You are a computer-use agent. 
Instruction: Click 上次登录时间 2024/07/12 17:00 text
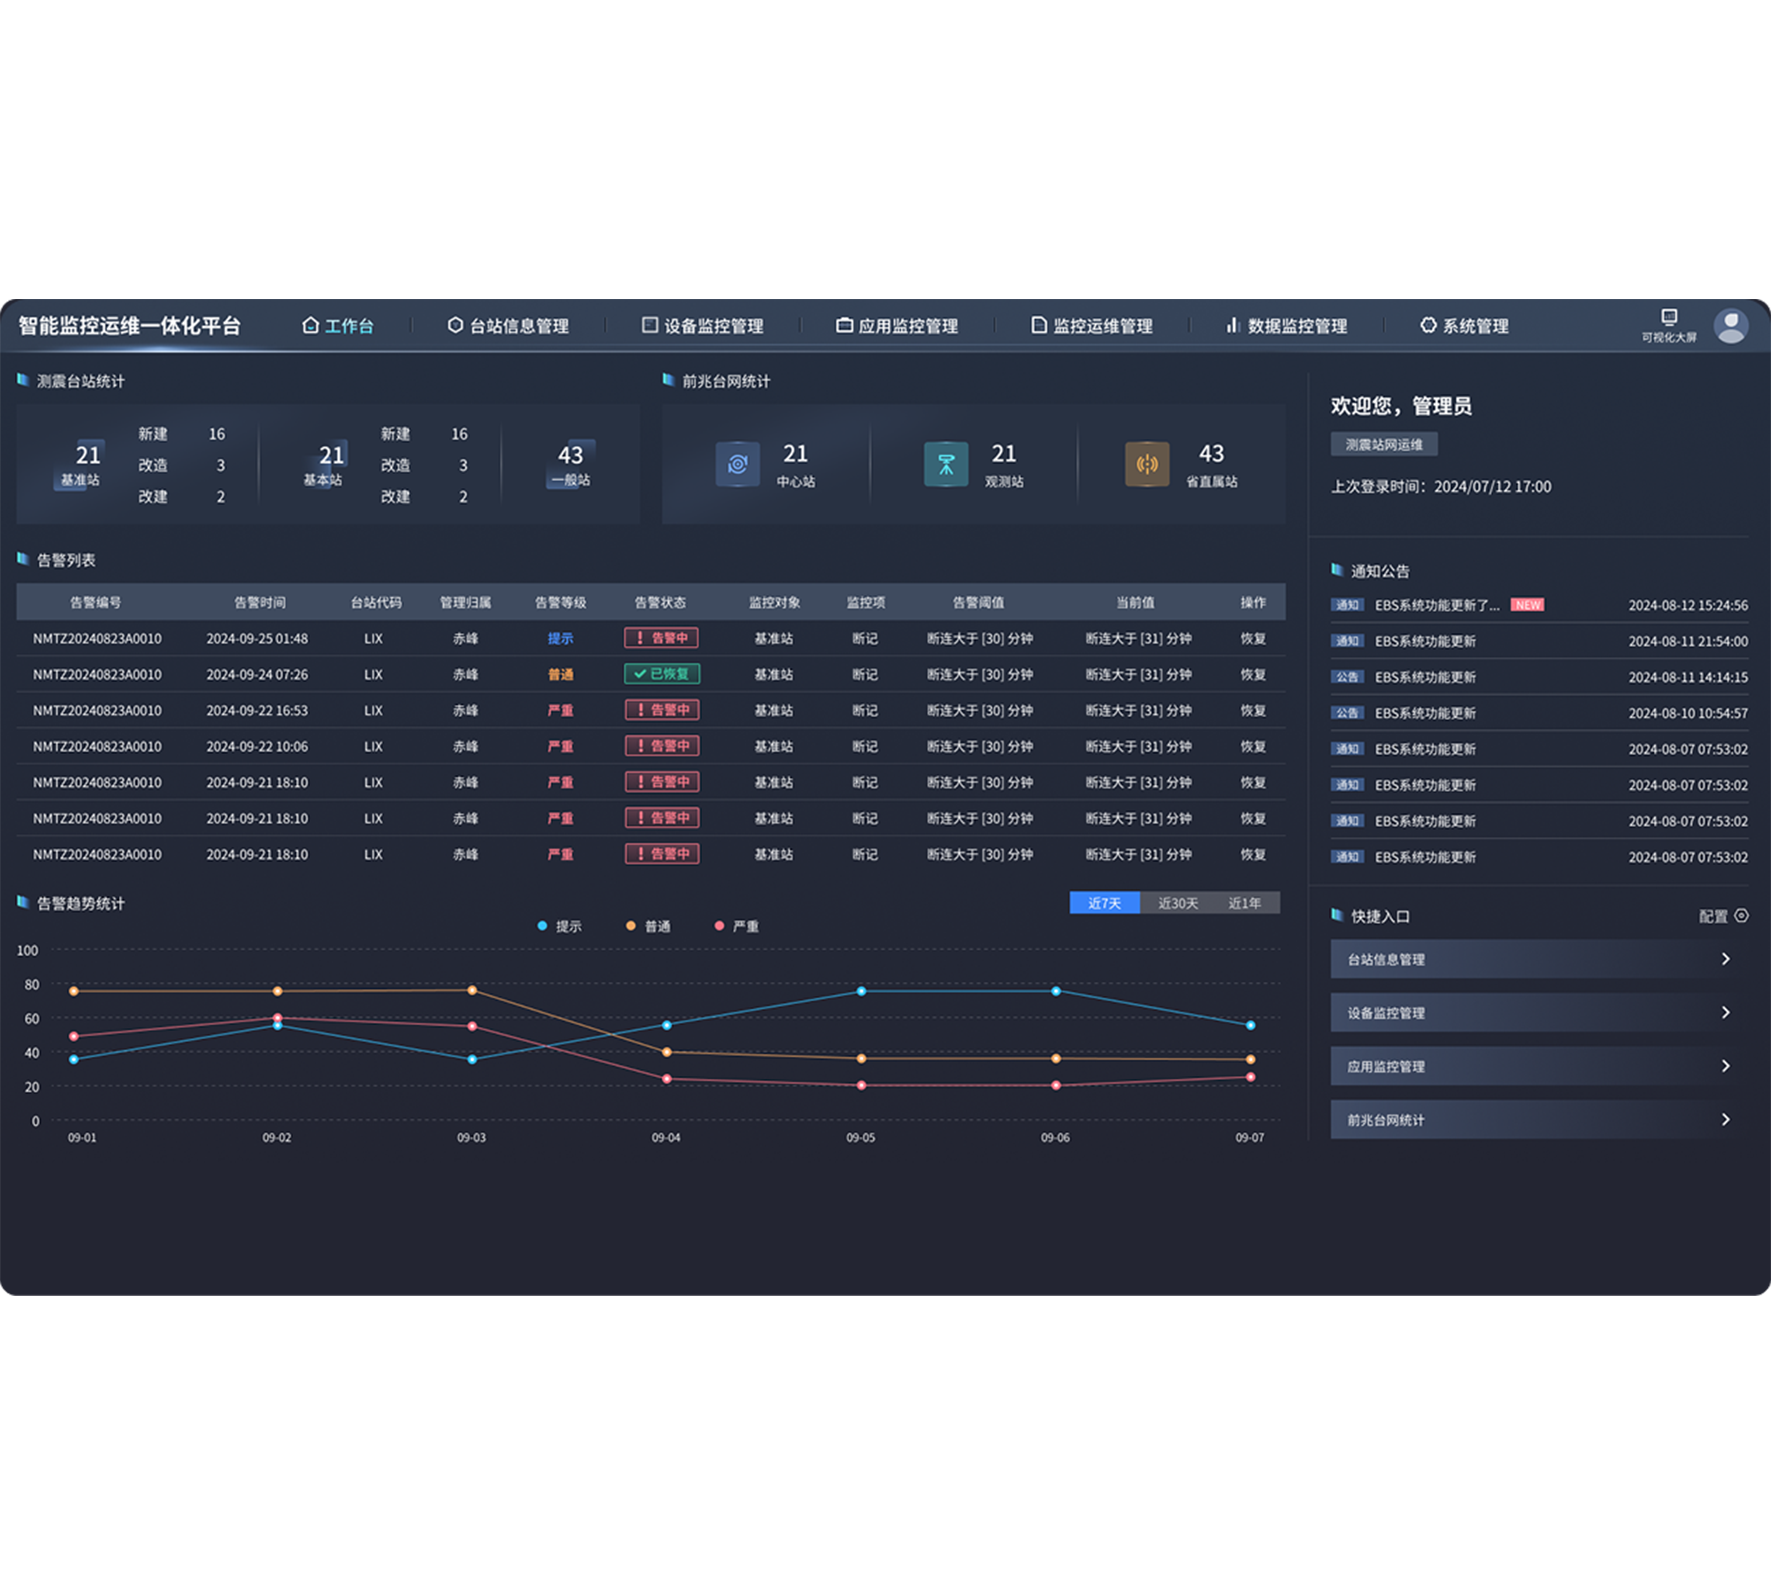pyautogui.click(x=1441, y=487)
